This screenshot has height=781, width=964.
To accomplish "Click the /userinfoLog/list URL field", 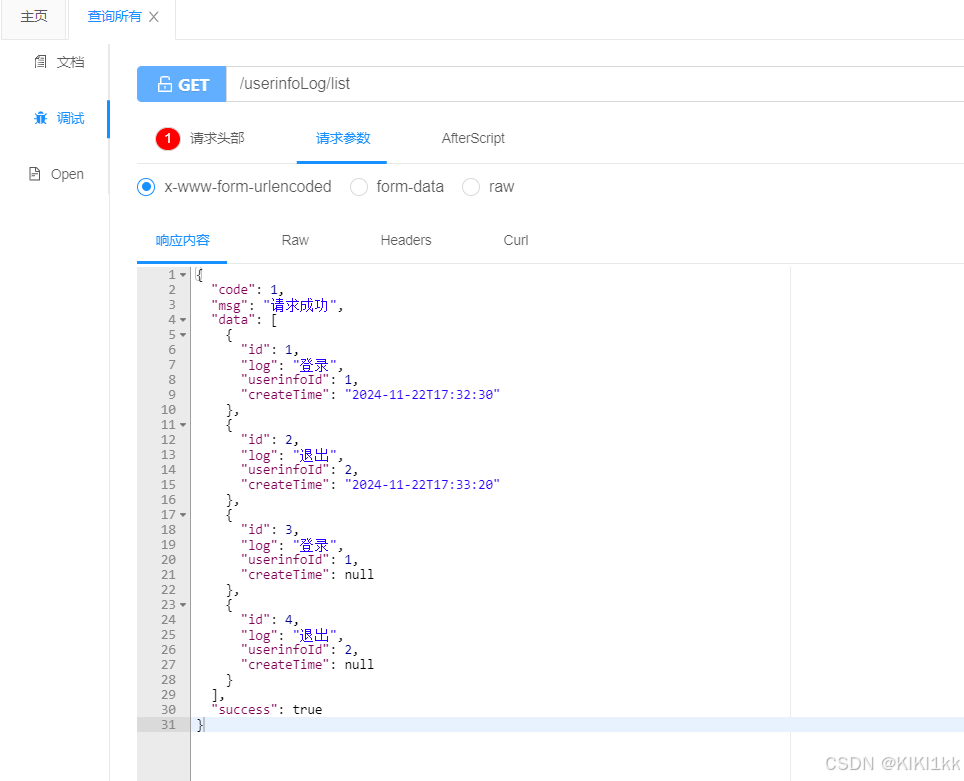I will pyautogui.click(x=293, y=84).
